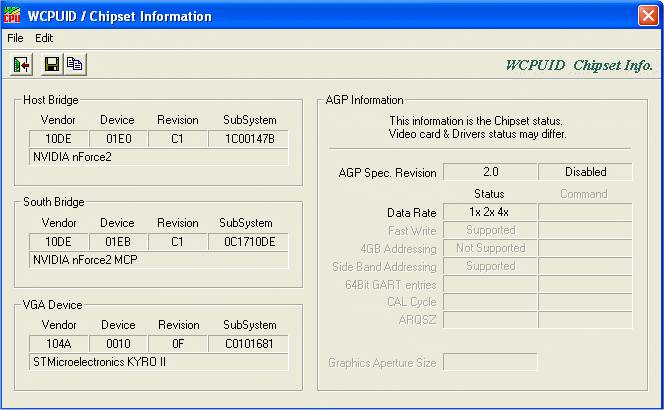Screen dimensions: 664x410
Task: Click the Fast Write Supported field
Action: (490, 230)
